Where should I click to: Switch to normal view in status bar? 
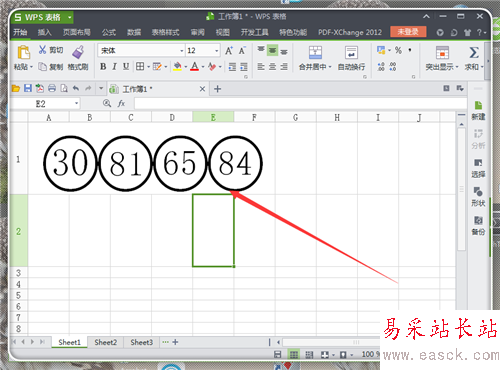(294, 355)
